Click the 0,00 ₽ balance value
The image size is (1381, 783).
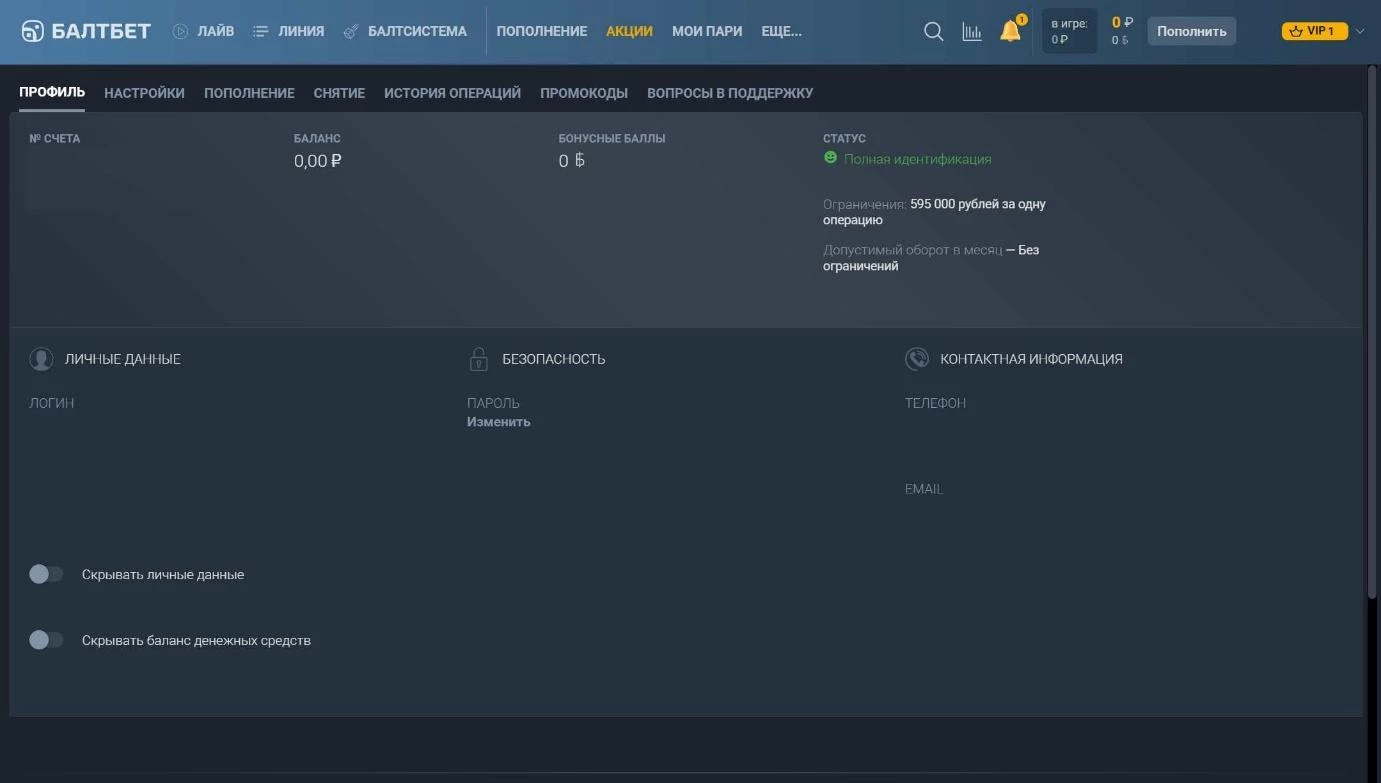pyautogui.click(x=317, y=161)
